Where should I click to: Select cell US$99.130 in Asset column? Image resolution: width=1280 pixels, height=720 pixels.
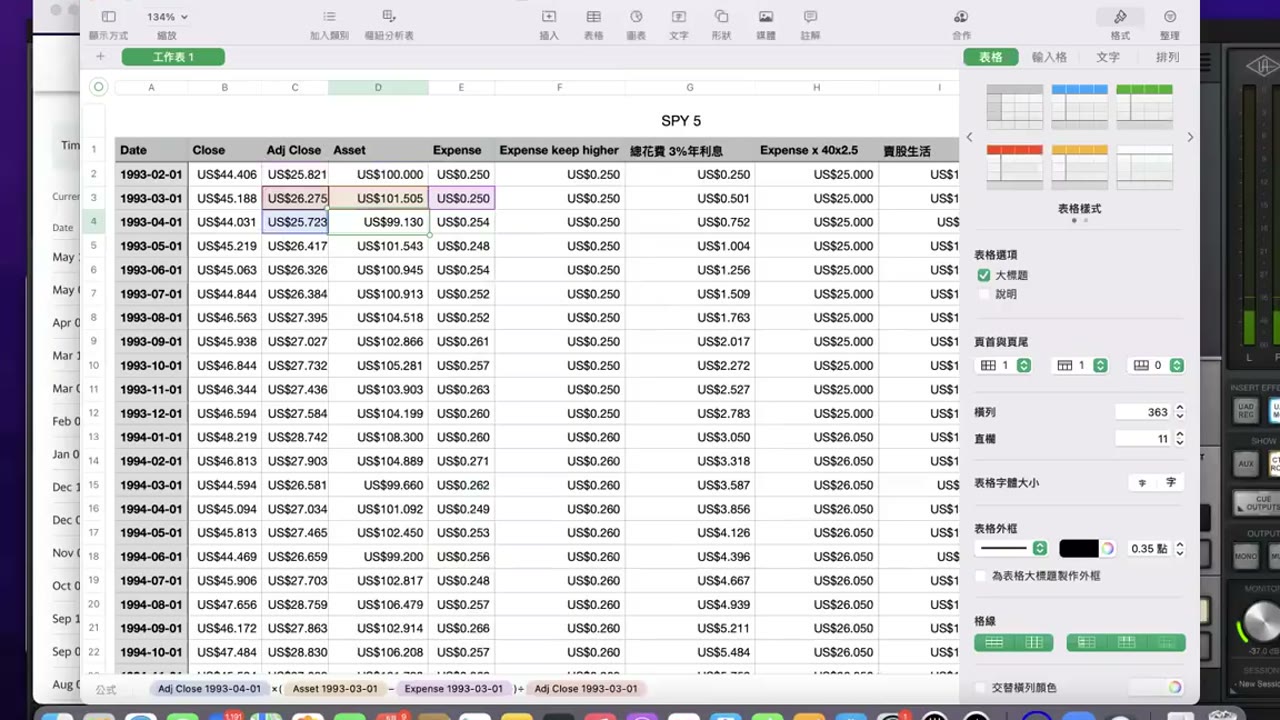point(378,222)
